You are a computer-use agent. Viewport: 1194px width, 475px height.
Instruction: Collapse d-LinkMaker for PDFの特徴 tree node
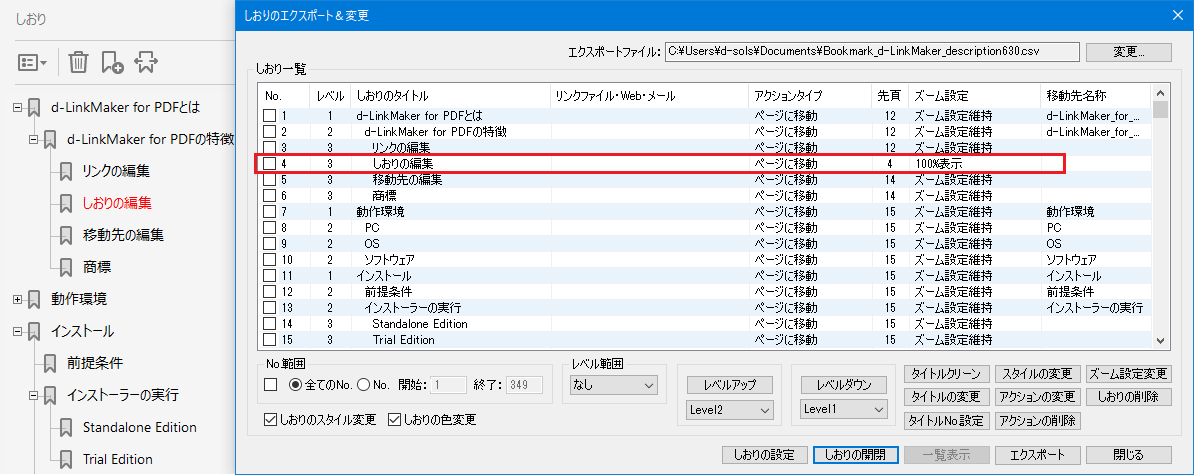pyautogui.click(x=34, y=139)
